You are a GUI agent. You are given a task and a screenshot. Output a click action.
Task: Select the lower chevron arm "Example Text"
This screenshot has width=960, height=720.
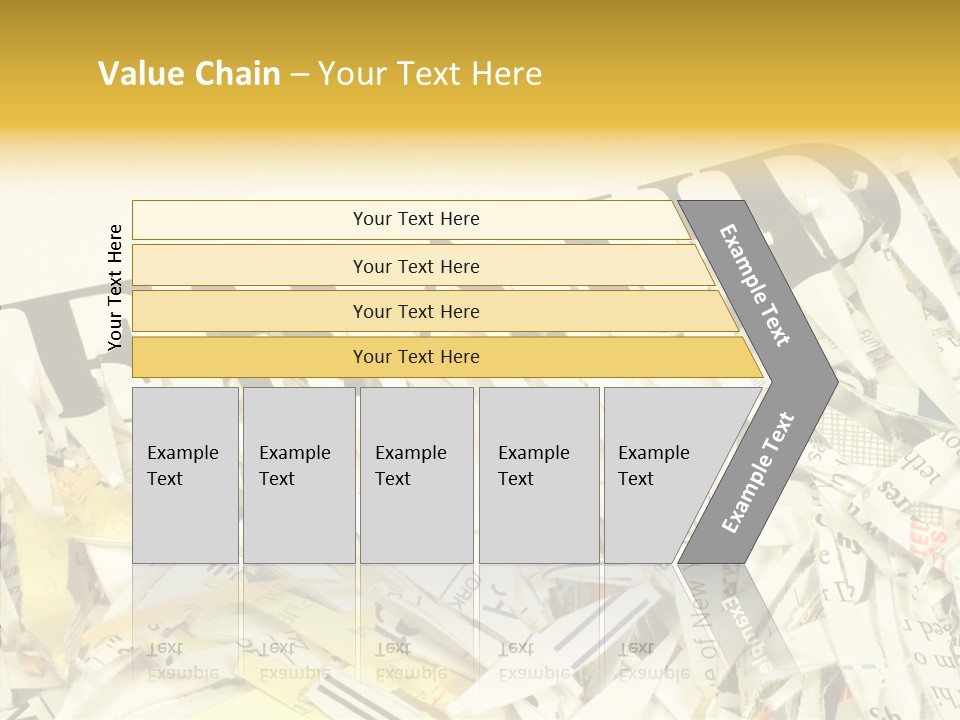click(x=759, y=472)
